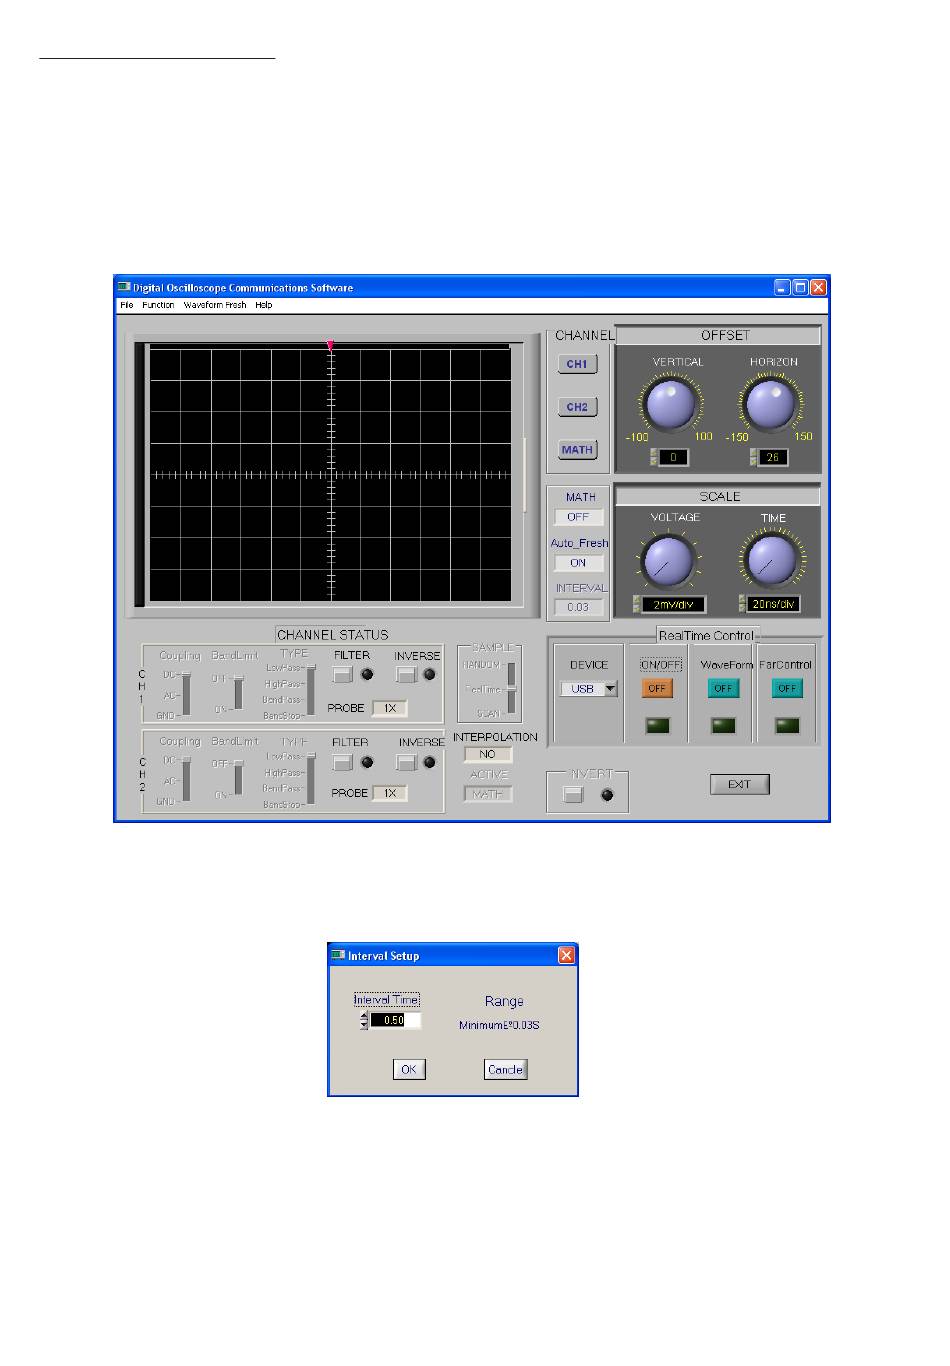Viewport: 950px width, 1366px height.
Task: Toggle CH2 FILTER switch
Action: point(343,762)
